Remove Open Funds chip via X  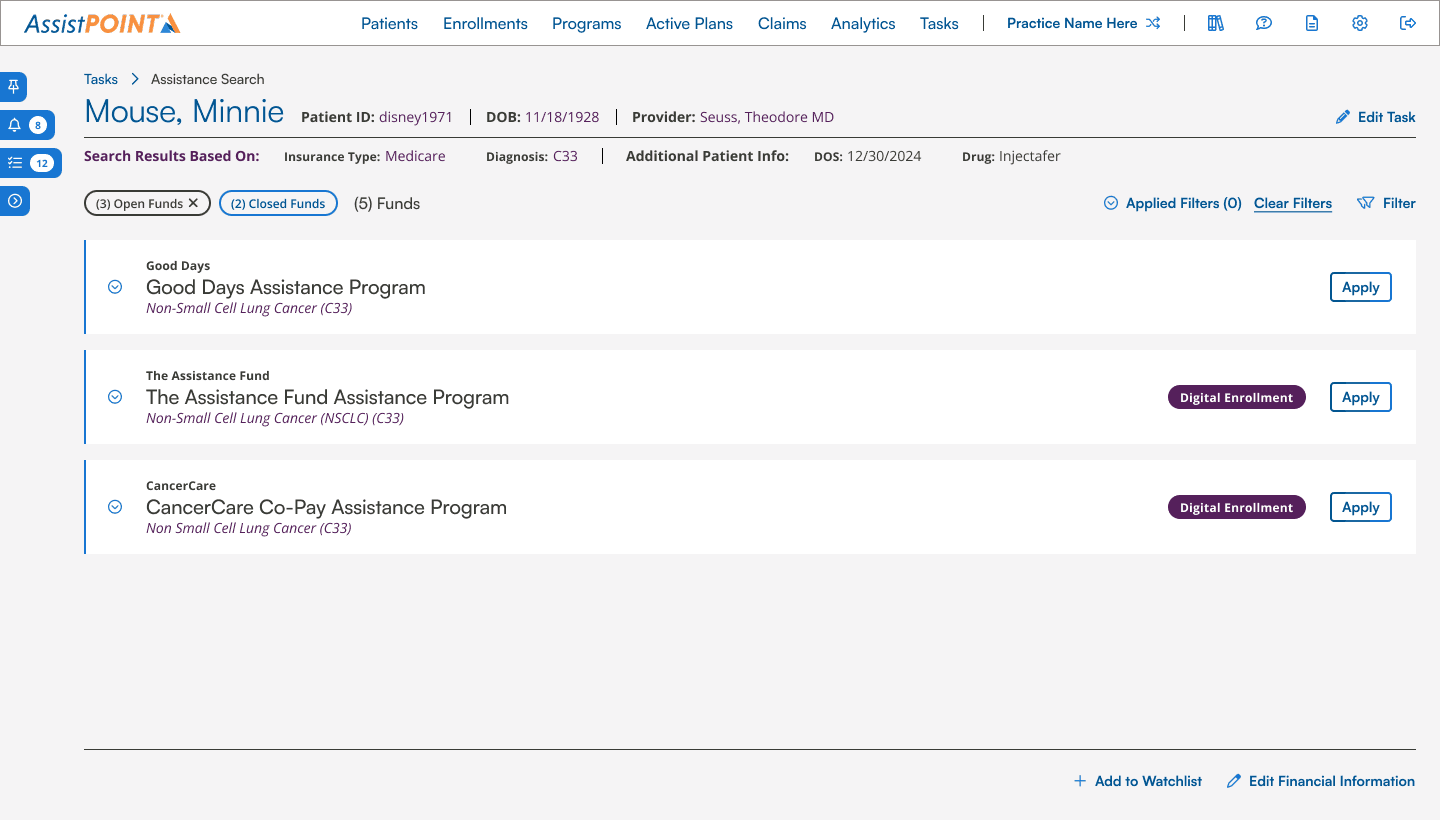point(194,203)
